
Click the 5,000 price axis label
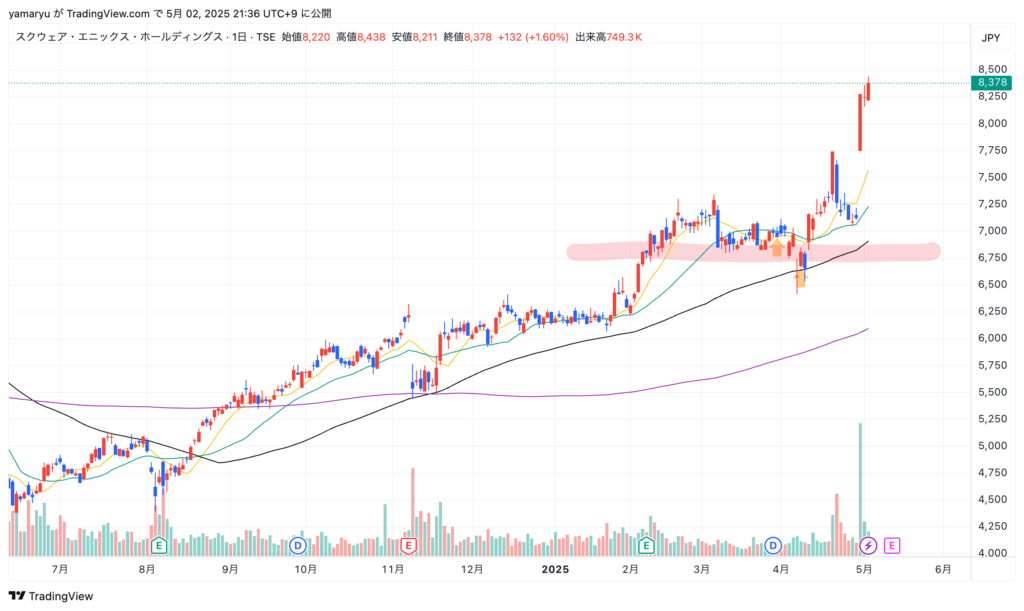(x=992, y=445)
